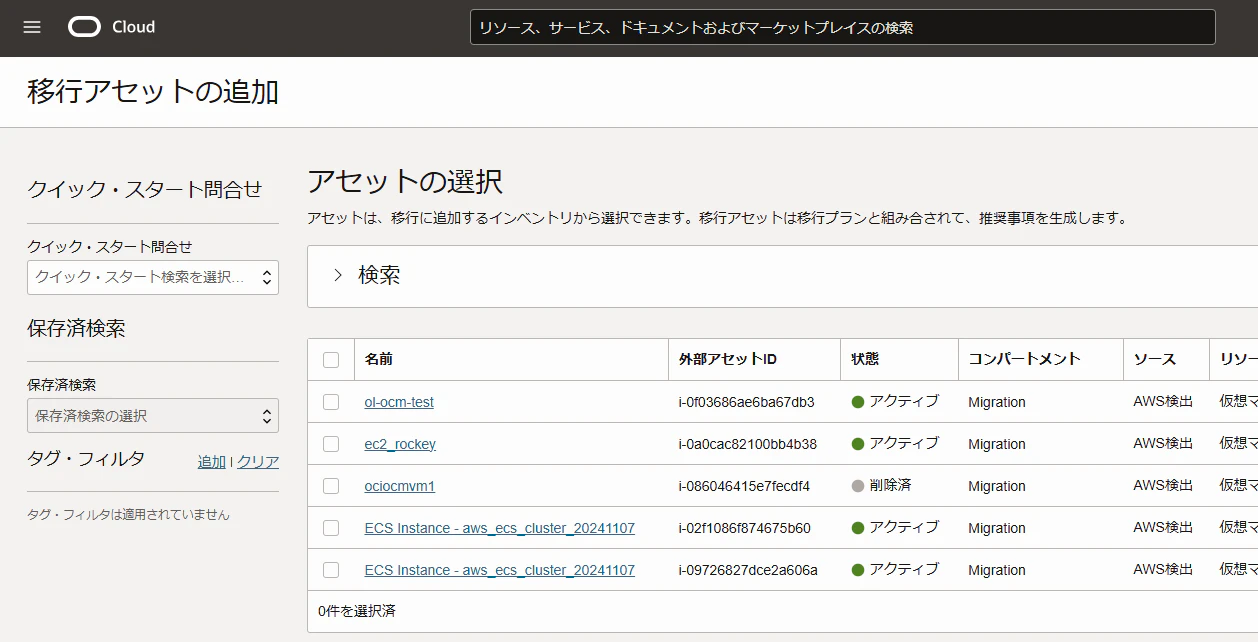1258x642 pixels.
Task: Click AWS検出 source in ol-ocm-test row
Action: (x=1163, y=402)
